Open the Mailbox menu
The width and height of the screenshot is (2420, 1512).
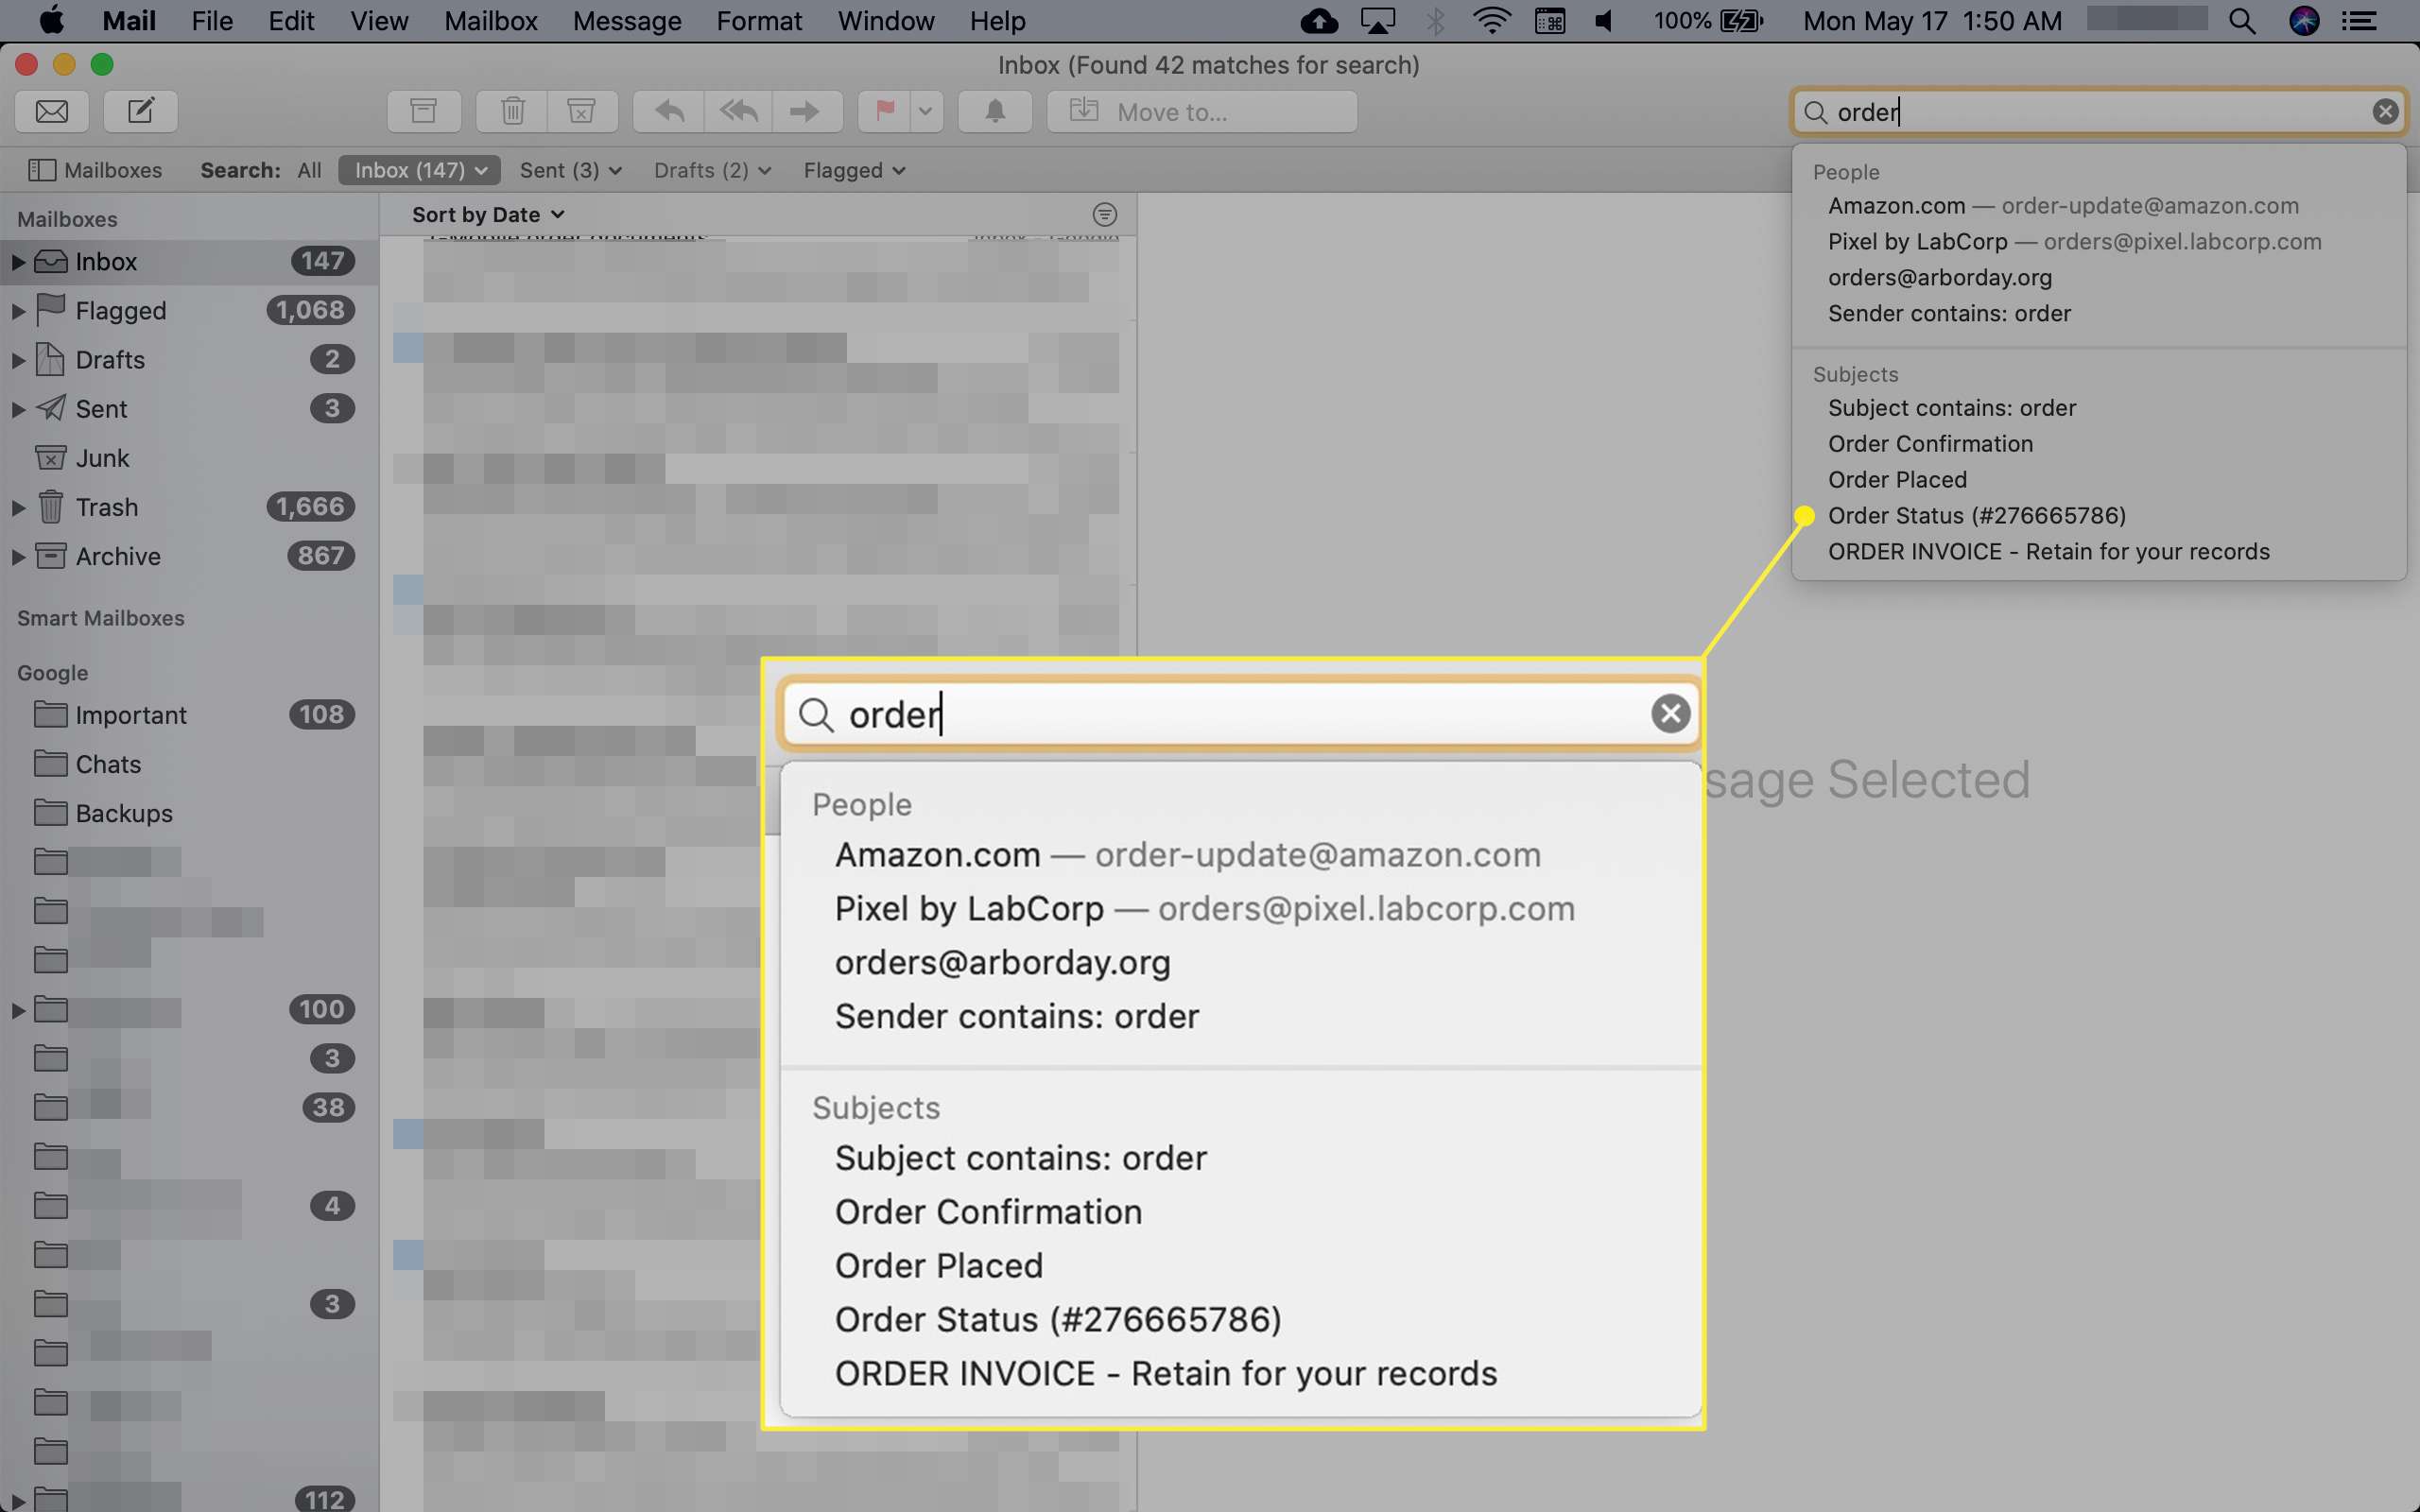pos(490,21)
